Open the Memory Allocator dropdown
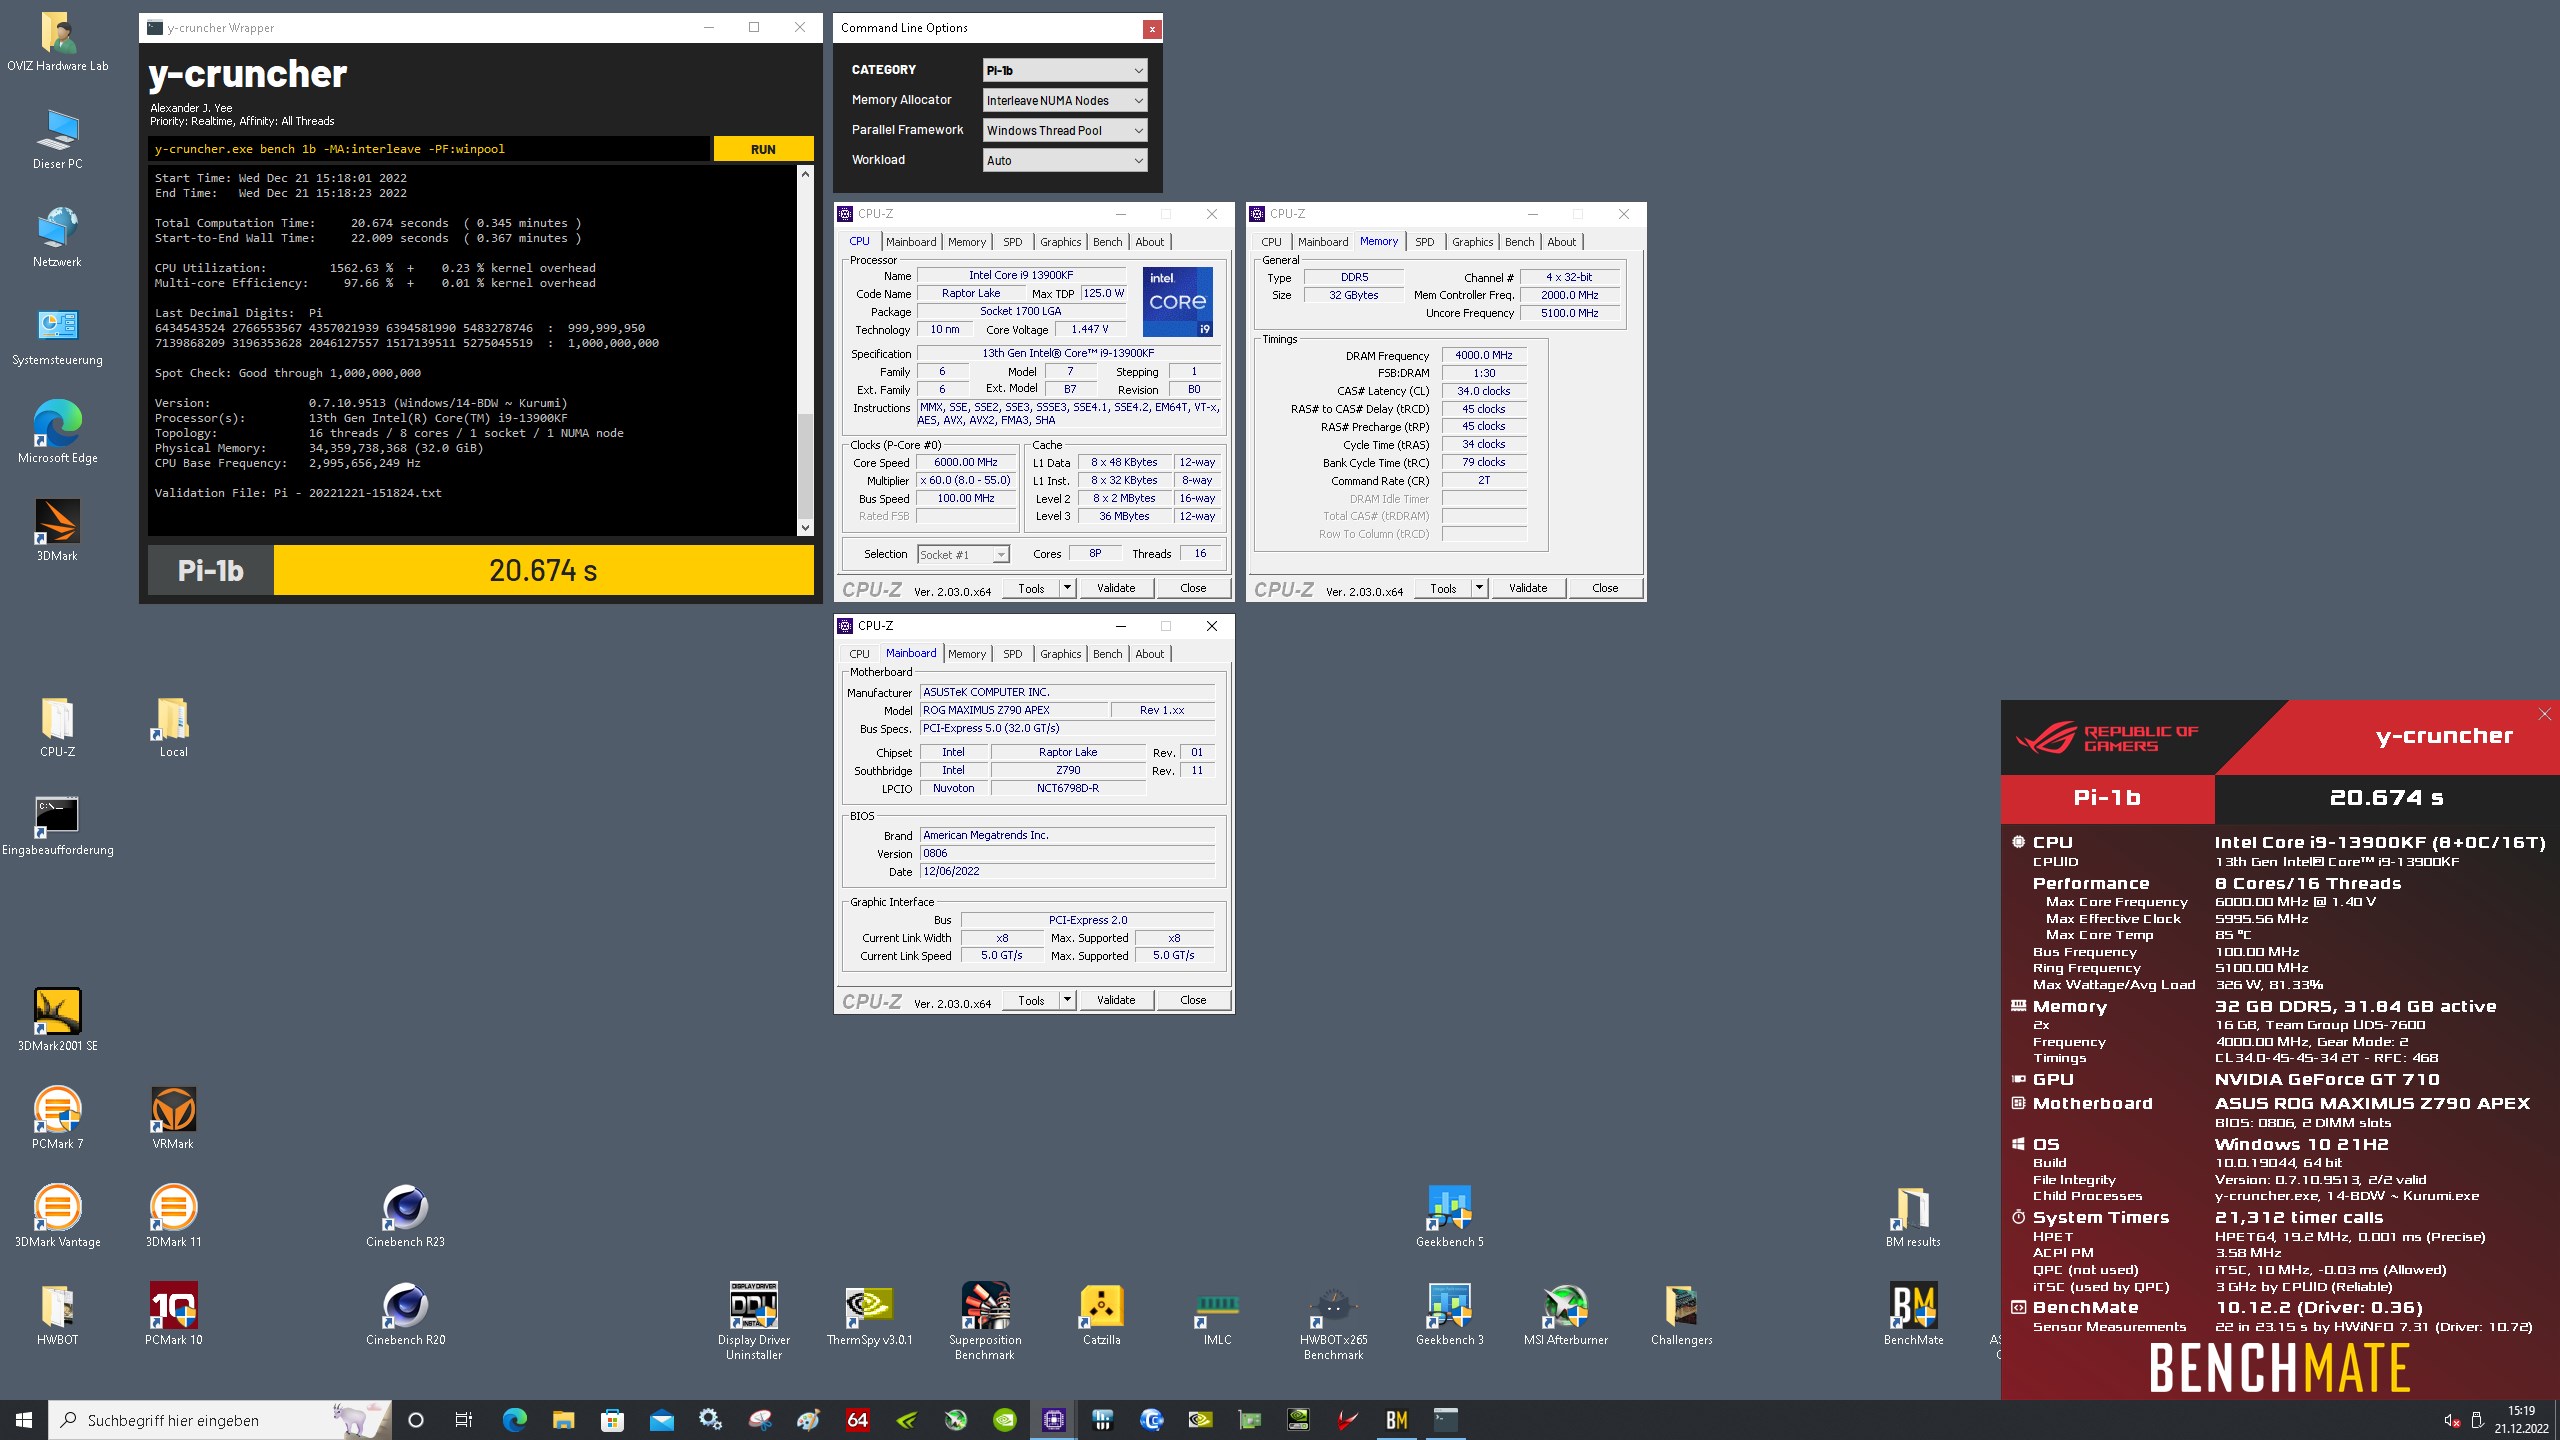The width and height of the screenshot is (2560, 1440). click(1064, 100)
